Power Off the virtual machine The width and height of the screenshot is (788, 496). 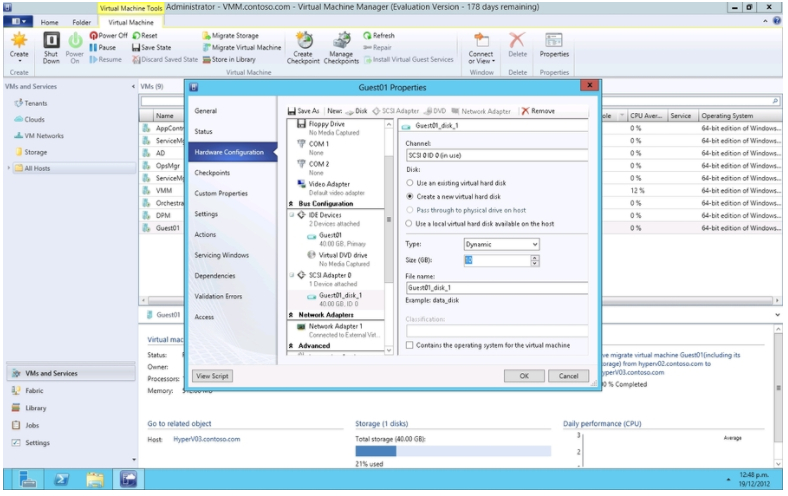109,36
